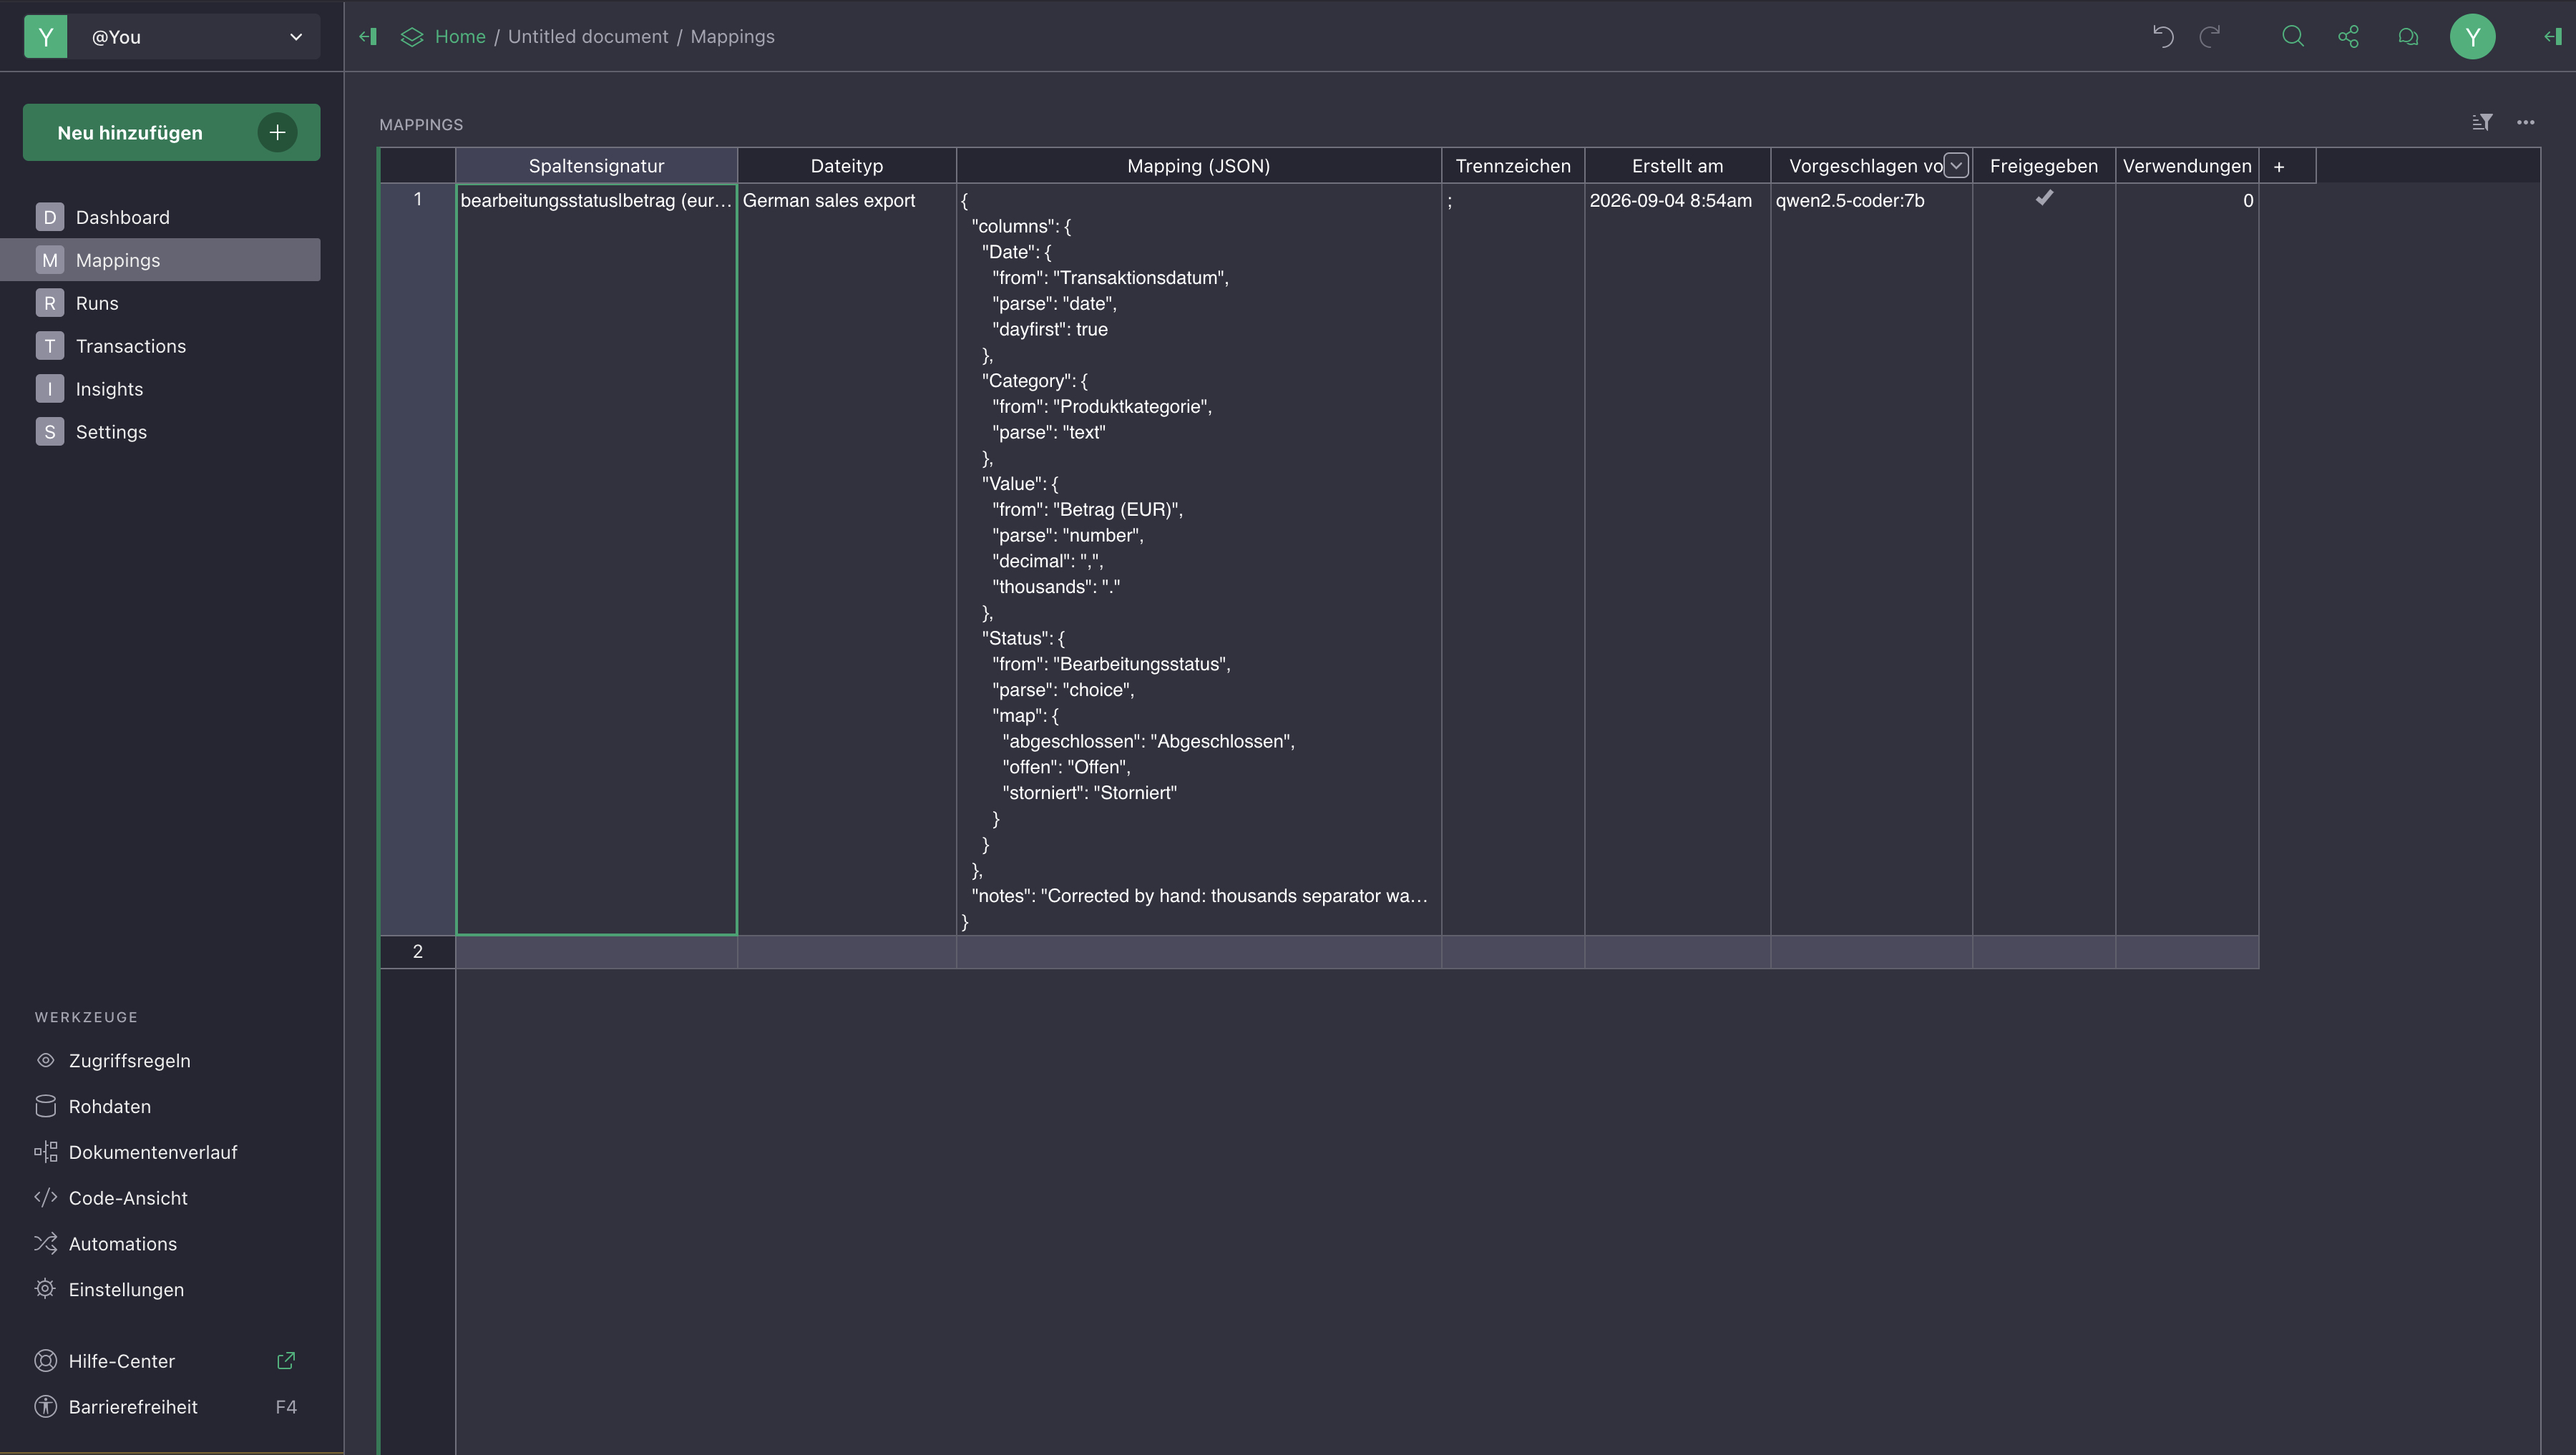Image resolution: width=2576 pixels, height=1455 pixels.
Task: Select the Trennzeichen column header
Action: tap(1513, 166)
